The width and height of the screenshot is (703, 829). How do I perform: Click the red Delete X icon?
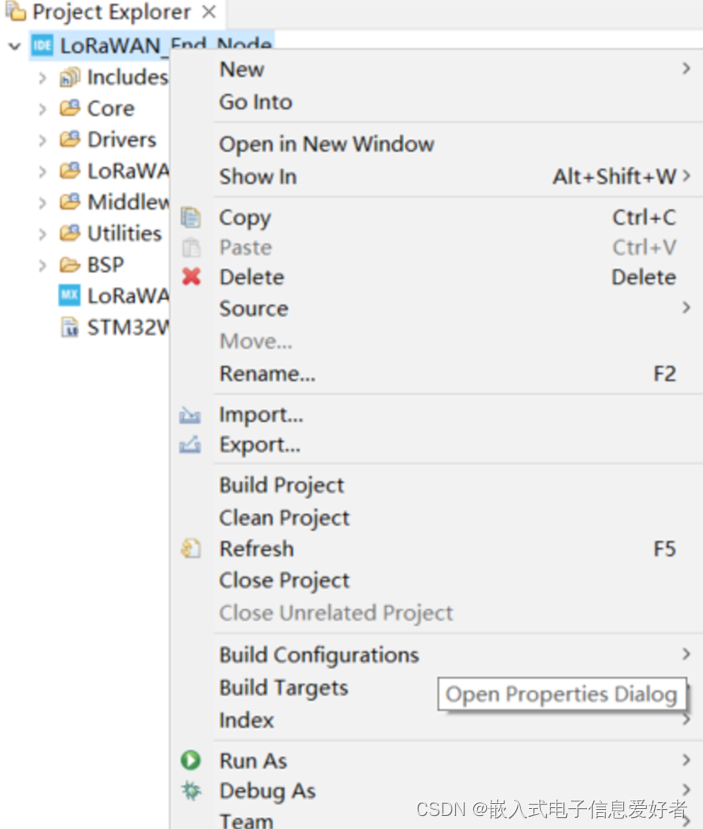tap(191, 277)
